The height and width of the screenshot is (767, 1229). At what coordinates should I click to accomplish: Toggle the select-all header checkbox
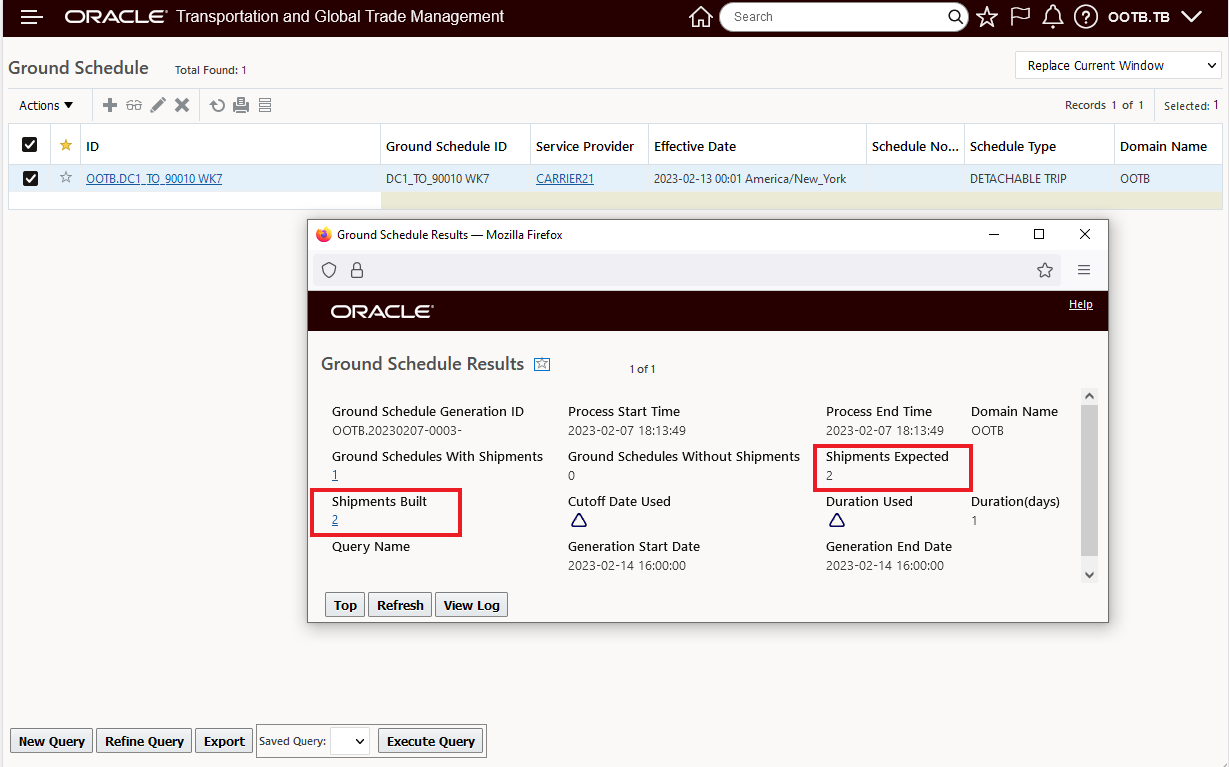30,145
